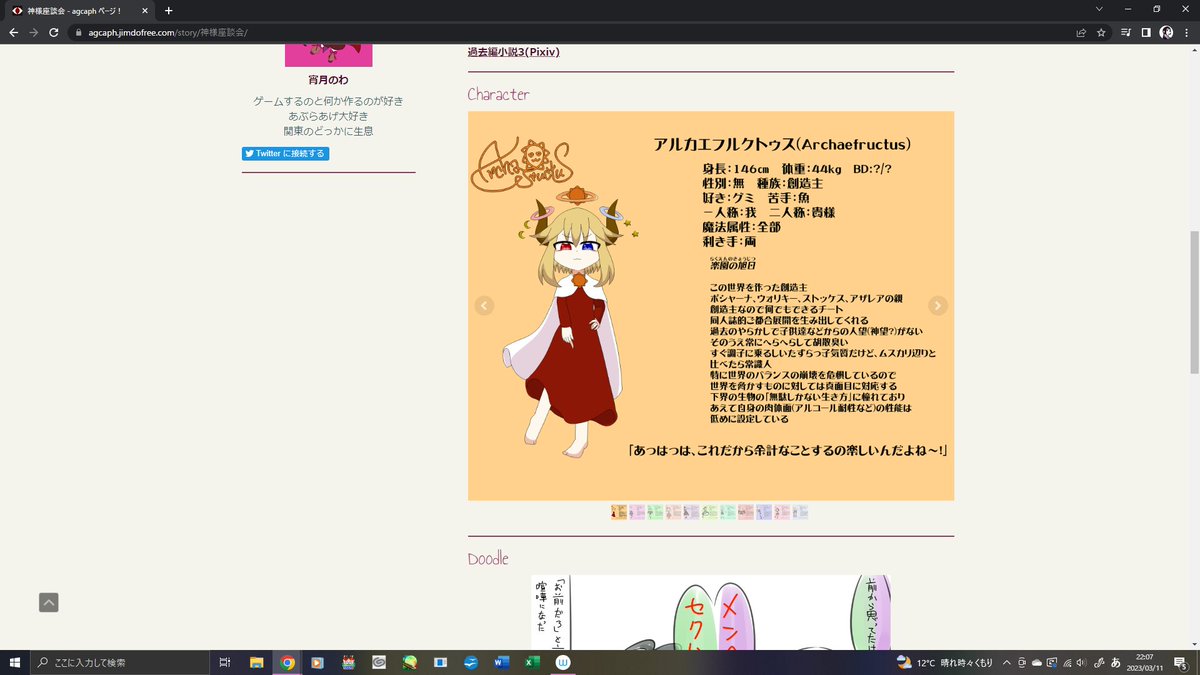Open the 過去編小説3(Pixiv) link
Image resolution: width=1200 pixels, height=675 pixels.
pos(513,52)
